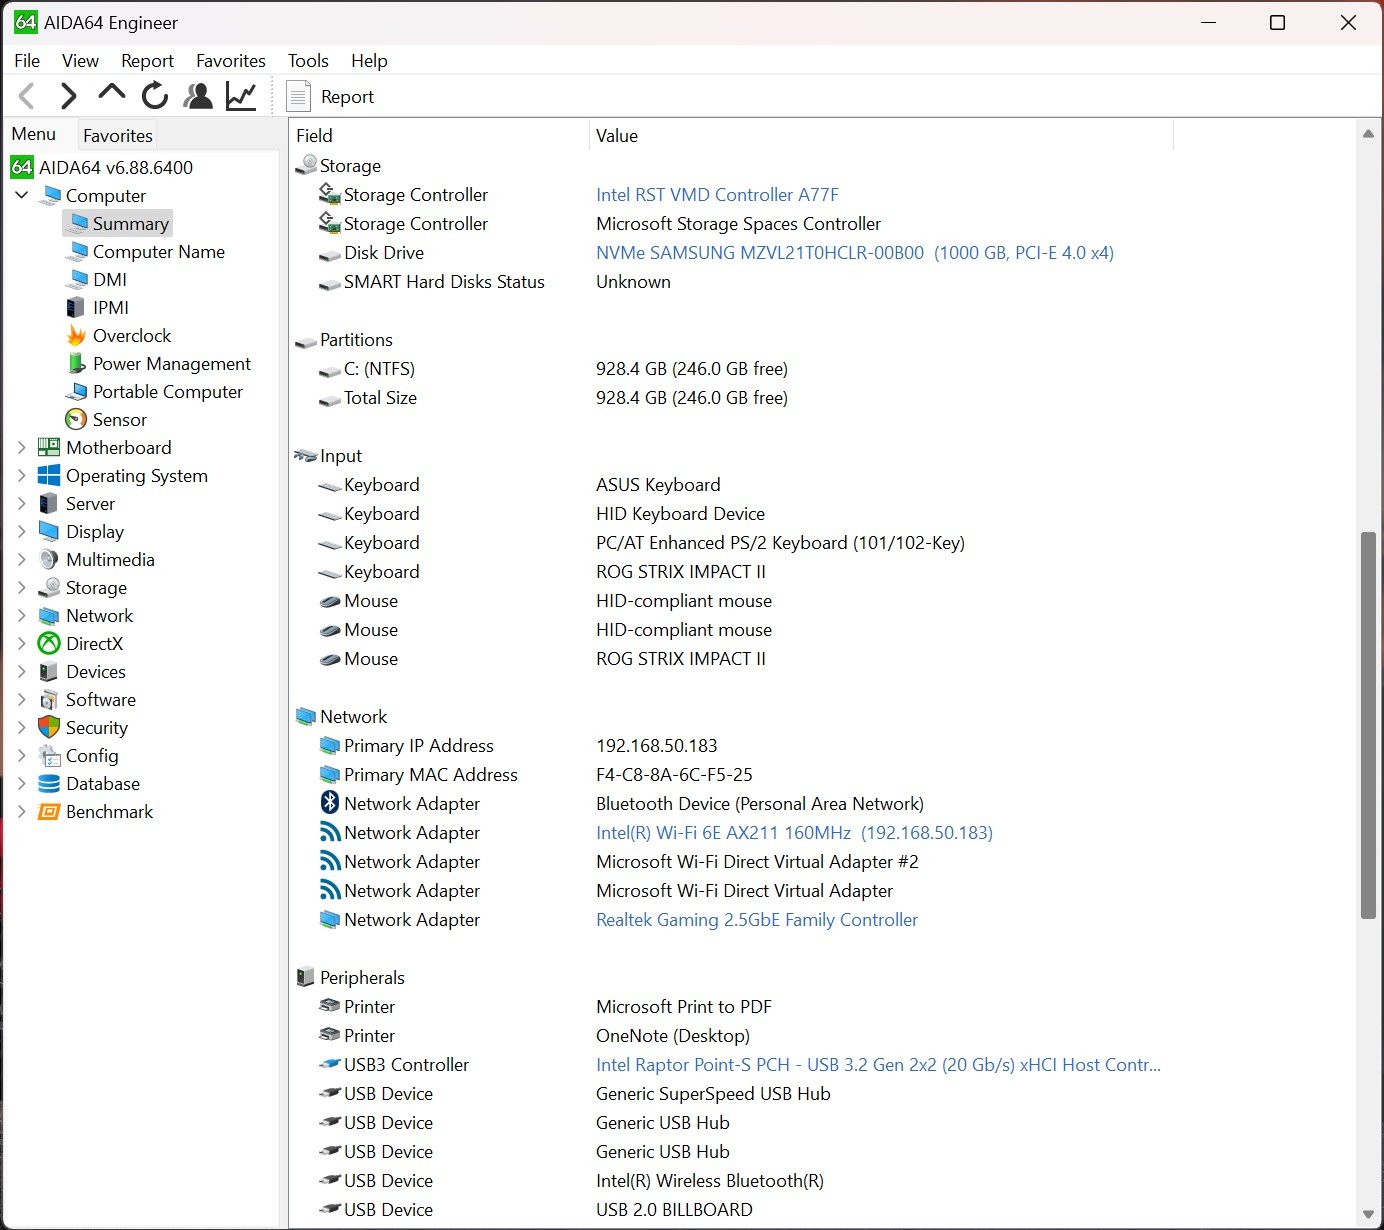Expand the Devices tree node
This screenshot has height=1230, width=1384.
[x=21, y=672]
